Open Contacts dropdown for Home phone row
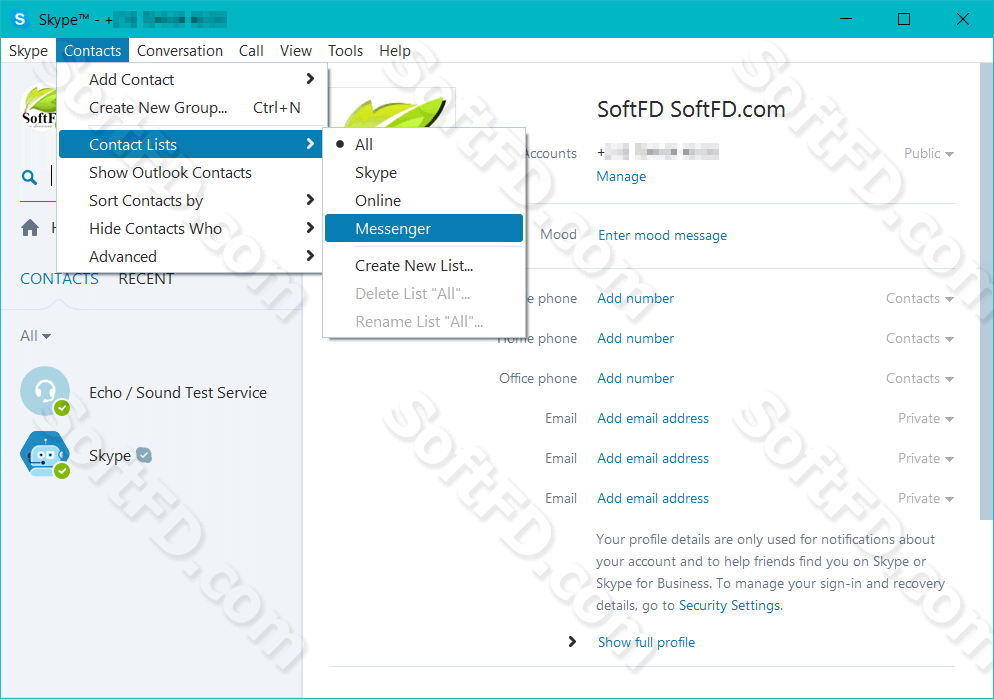Screen dimensions: 994x699 tap(920, 338)
